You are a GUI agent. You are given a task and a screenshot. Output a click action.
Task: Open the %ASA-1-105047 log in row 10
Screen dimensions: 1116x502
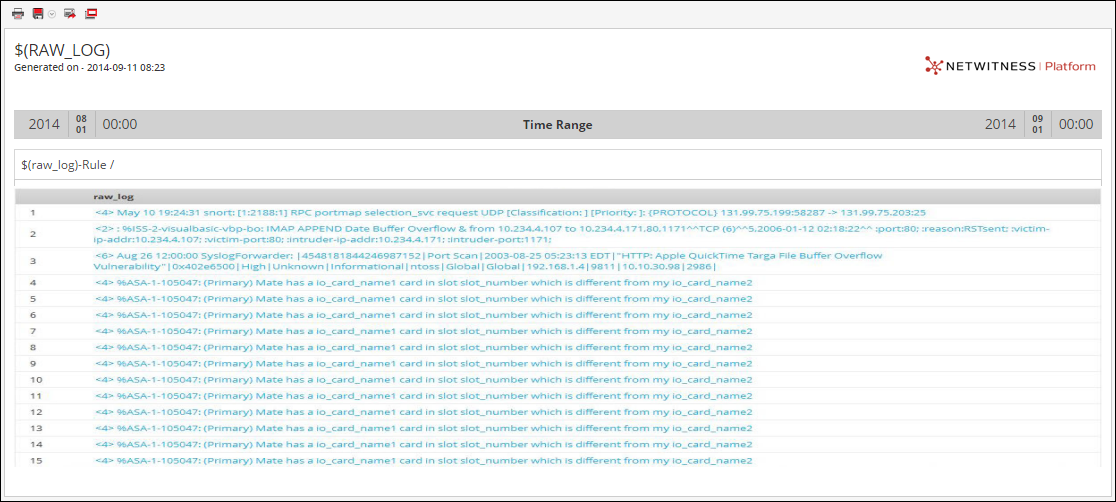coord(423,380)
